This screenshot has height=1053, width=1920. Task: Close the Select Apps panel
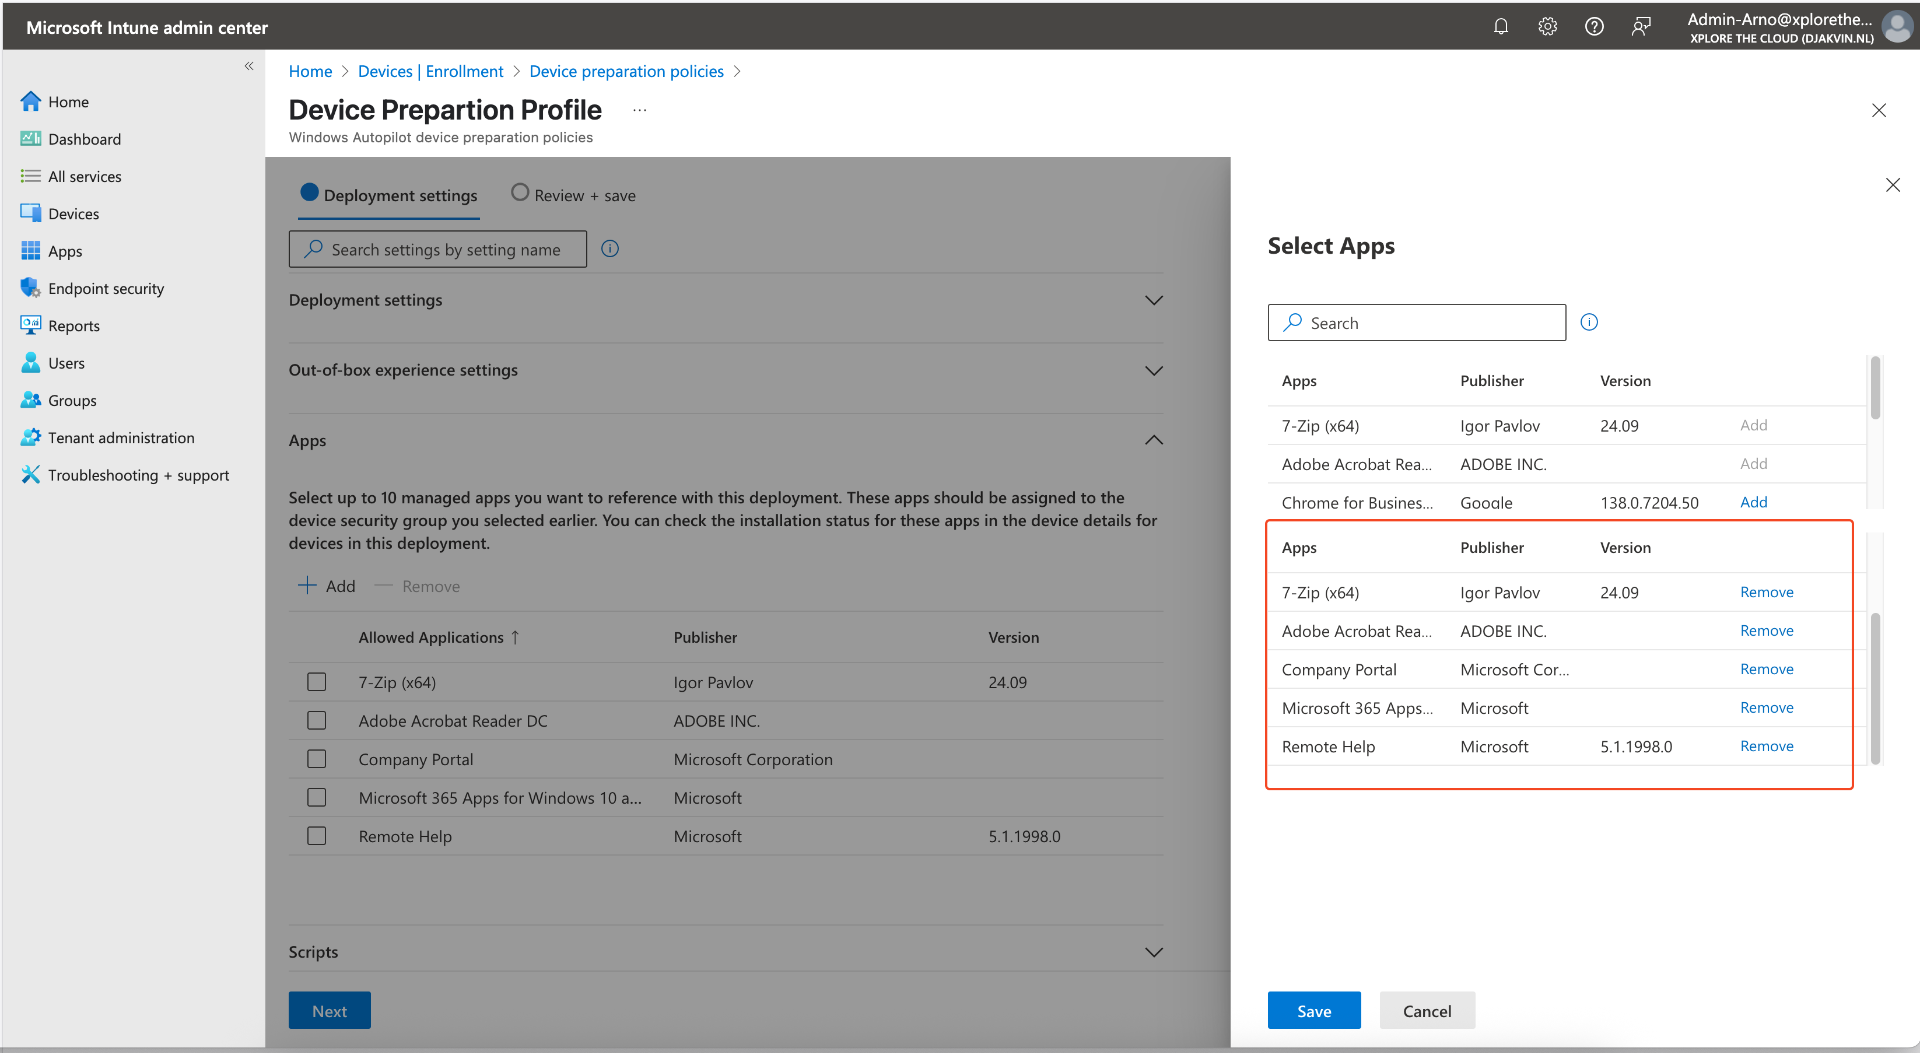point(1893,185)
